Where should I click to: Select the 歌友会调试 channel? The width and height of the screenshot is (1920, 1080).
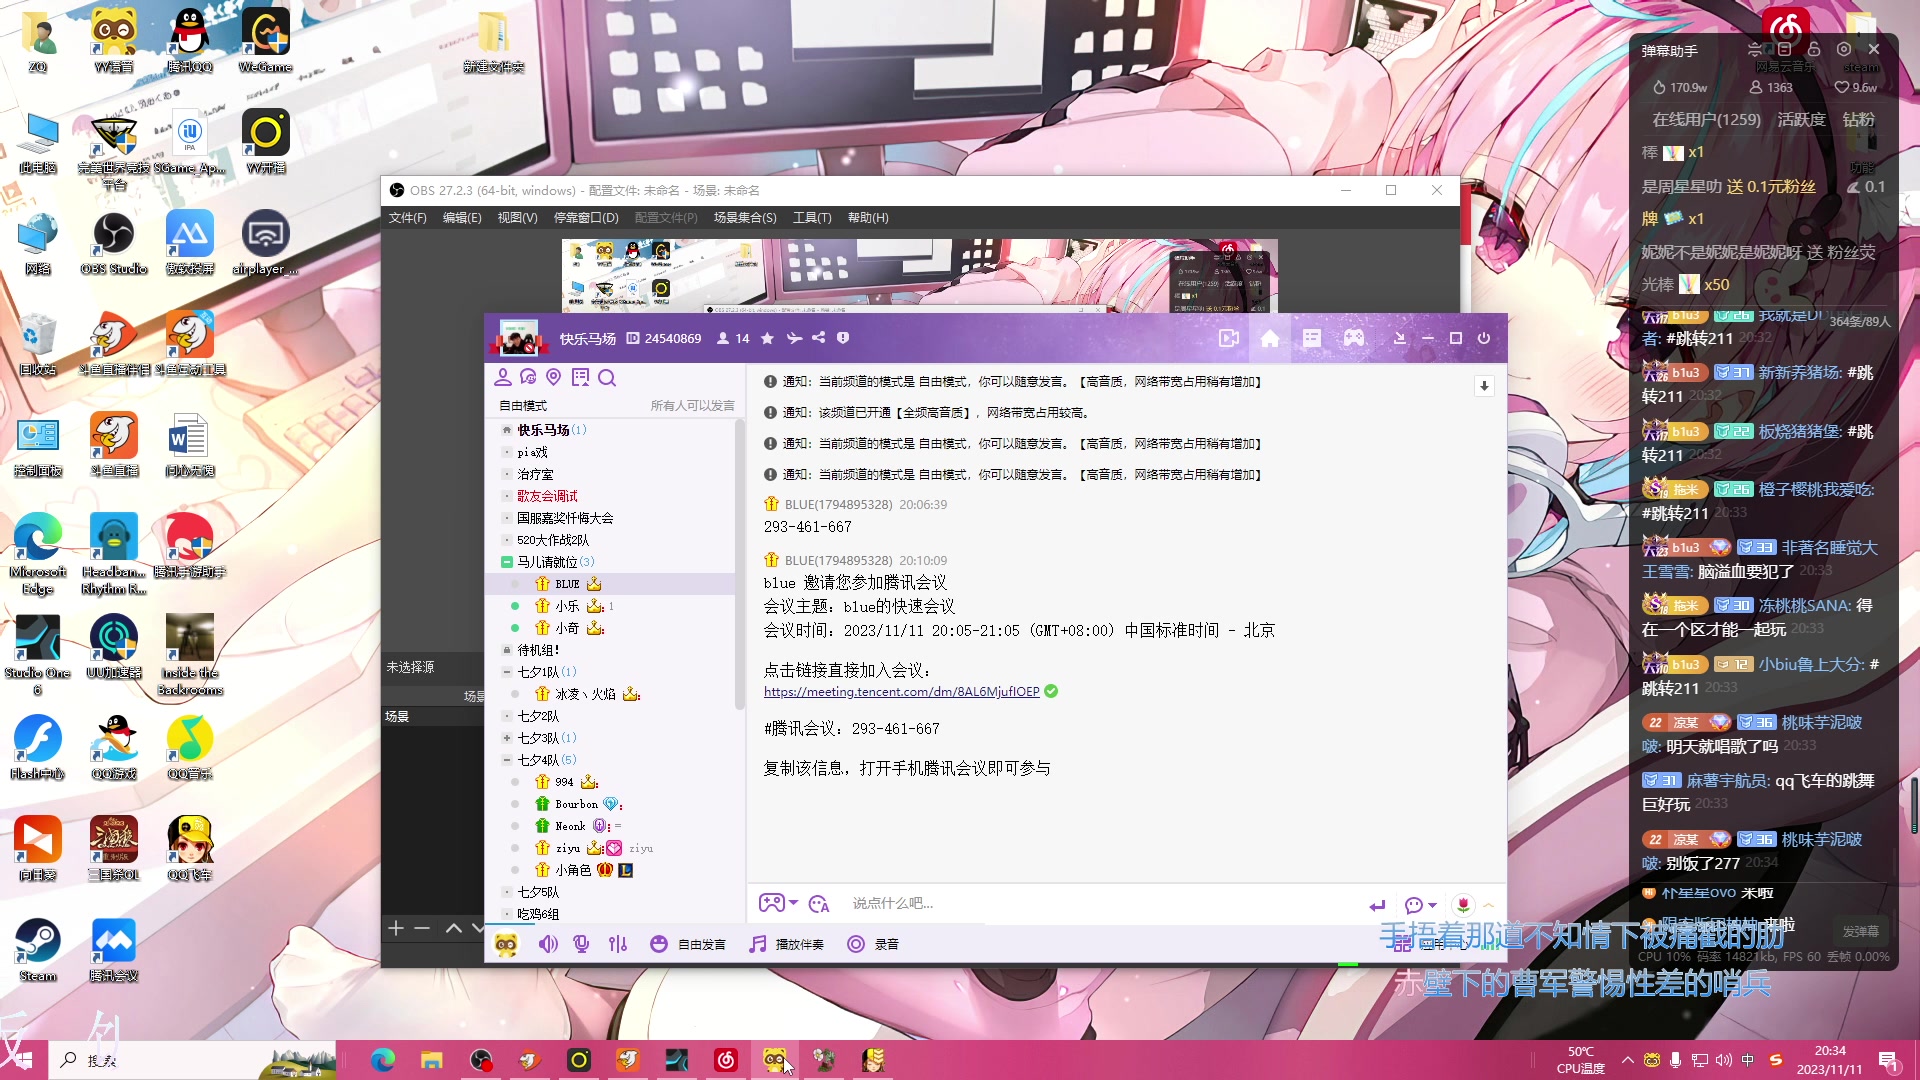coord(547,496)
